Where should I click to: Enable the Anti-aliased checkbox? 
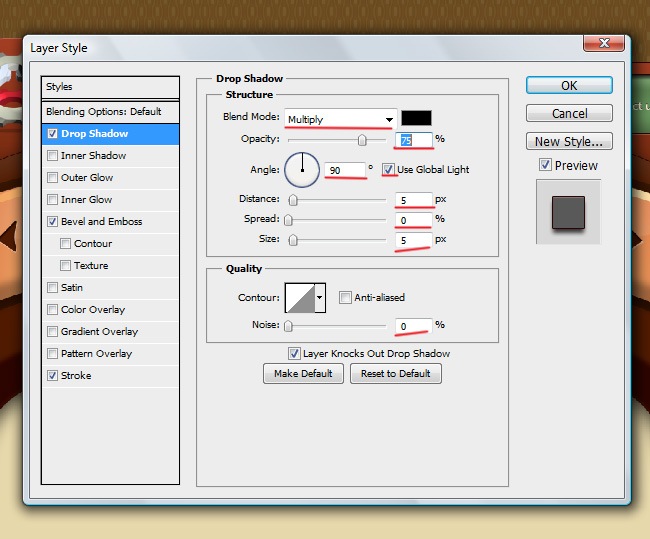(345, 297)
